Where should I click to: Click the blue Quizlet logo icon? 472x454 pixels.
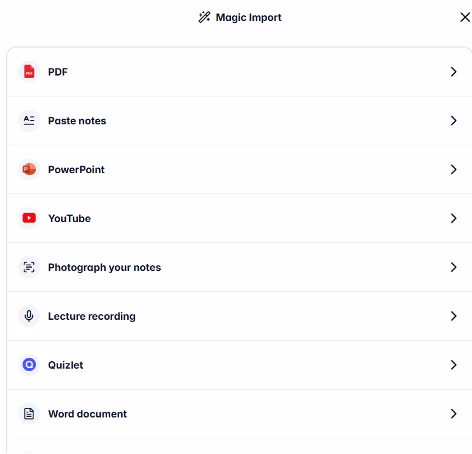coord(29,365)
